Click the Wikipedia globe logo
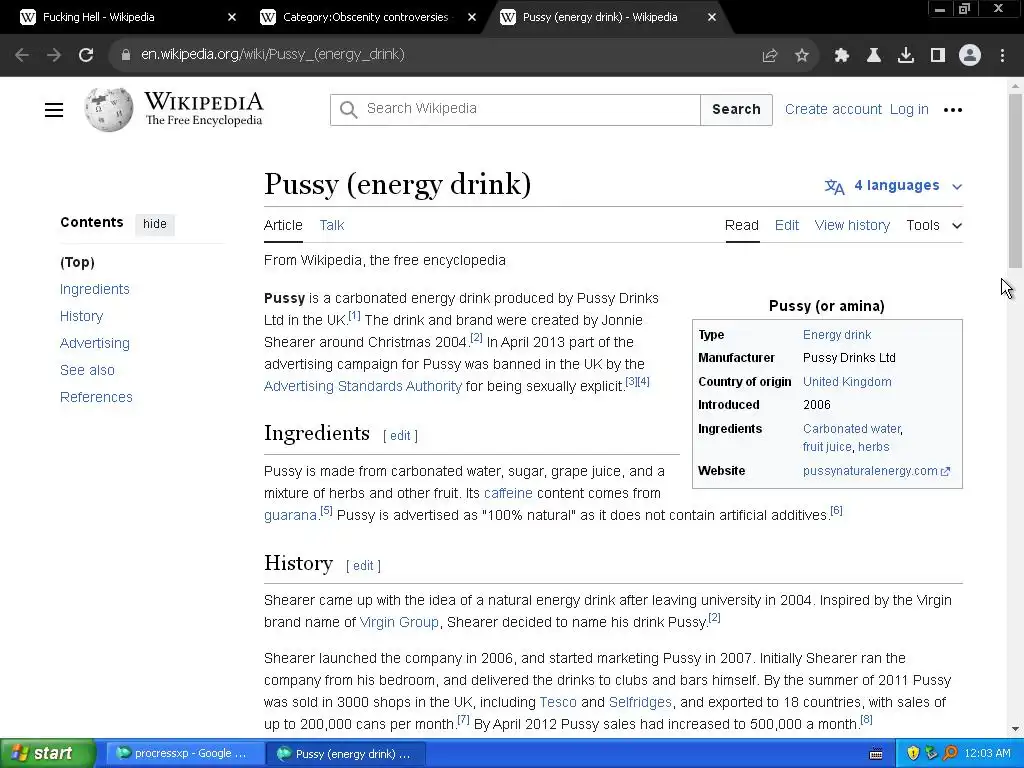1024x768 pixels. click(x=108, y=110)
